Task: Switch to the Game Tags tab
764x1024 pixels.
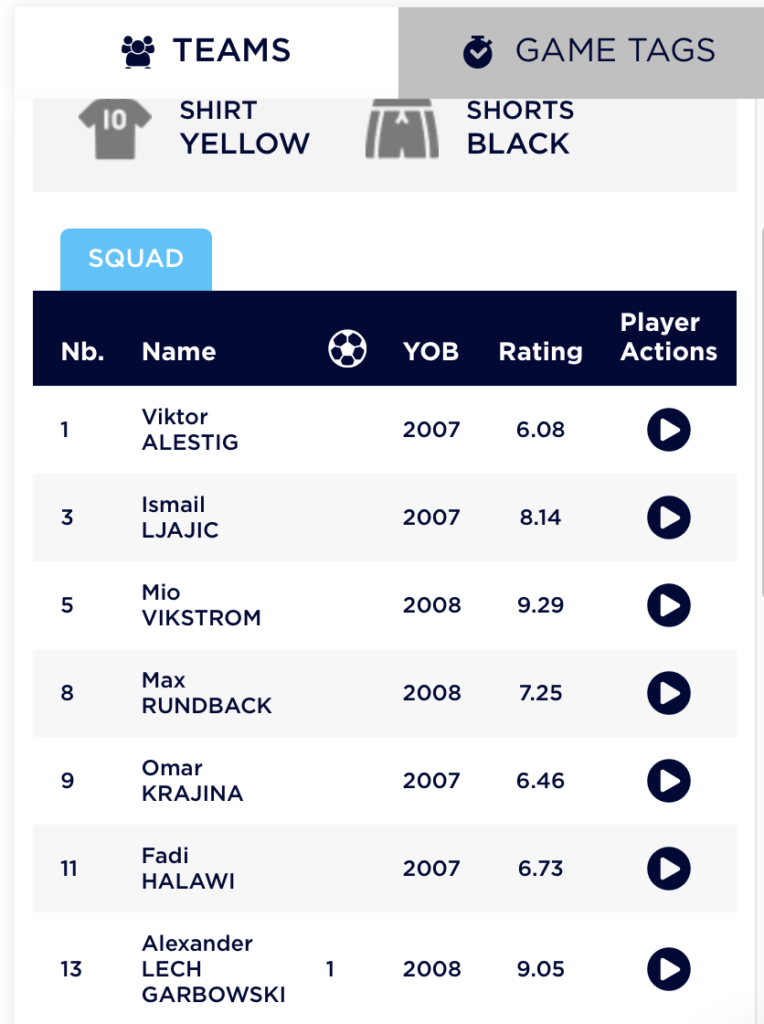Action: coord(581,52)
